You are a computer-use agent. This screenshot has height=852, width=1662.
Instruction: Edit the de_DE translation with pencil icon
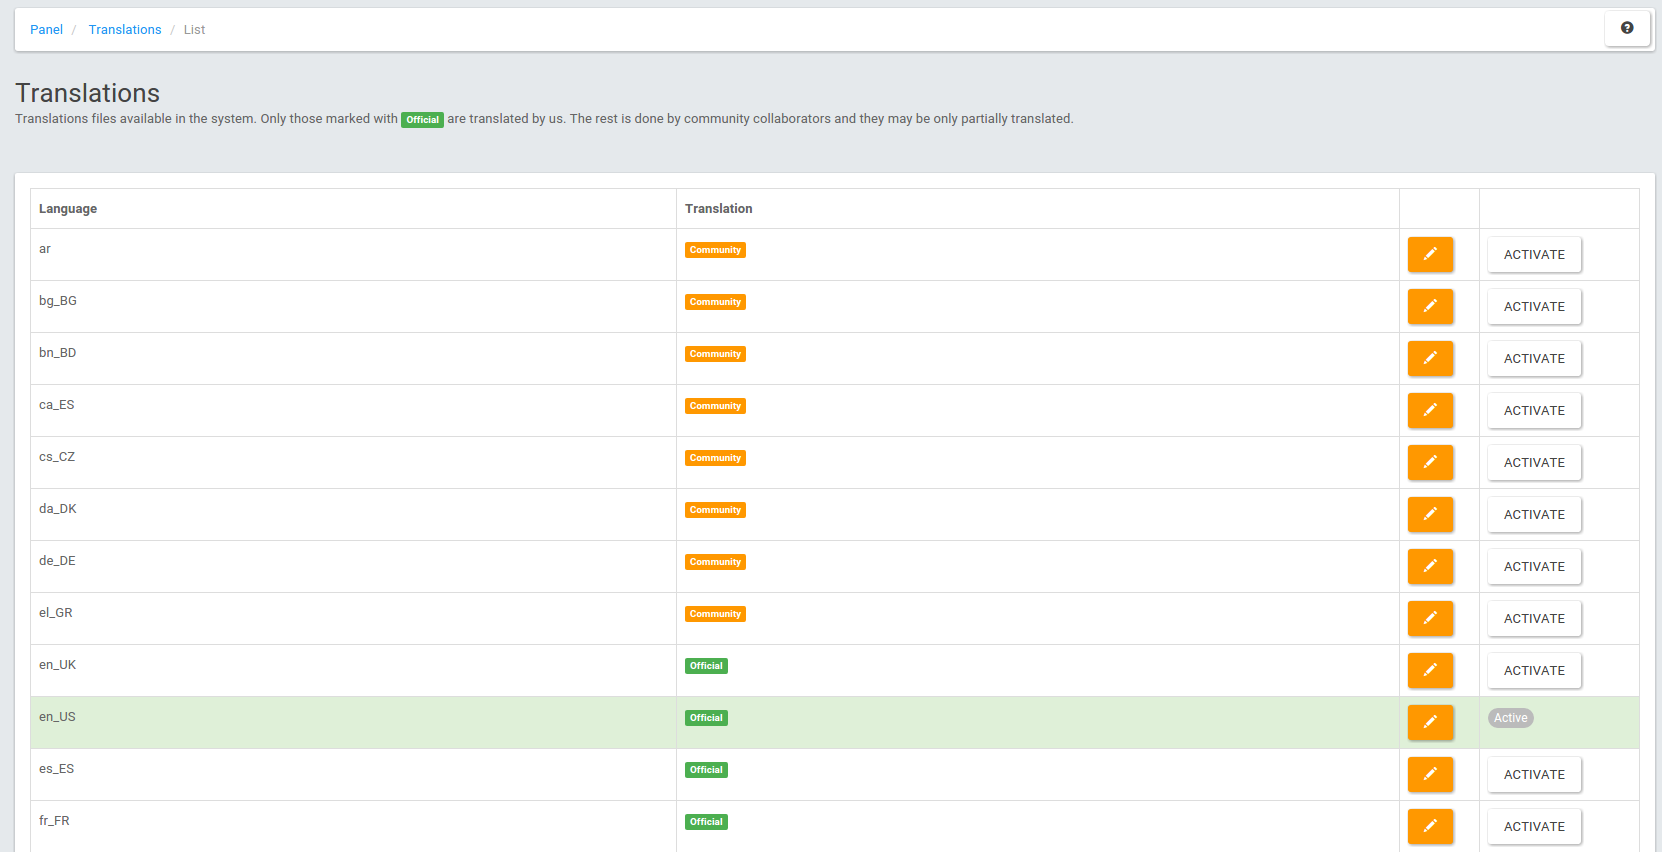pos(1430,566)
